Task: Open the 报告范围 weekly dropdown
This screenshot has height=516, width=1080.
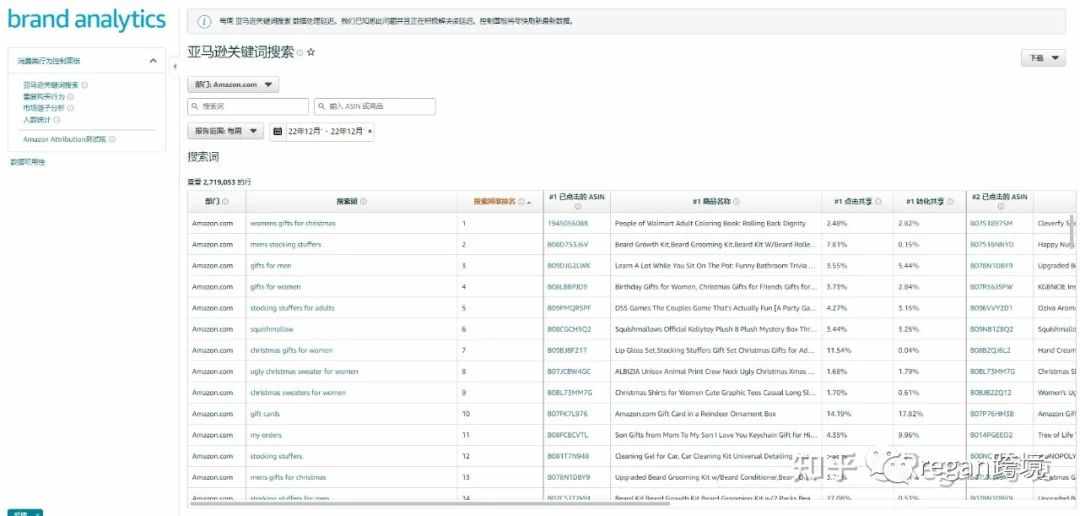Action: 226,131
